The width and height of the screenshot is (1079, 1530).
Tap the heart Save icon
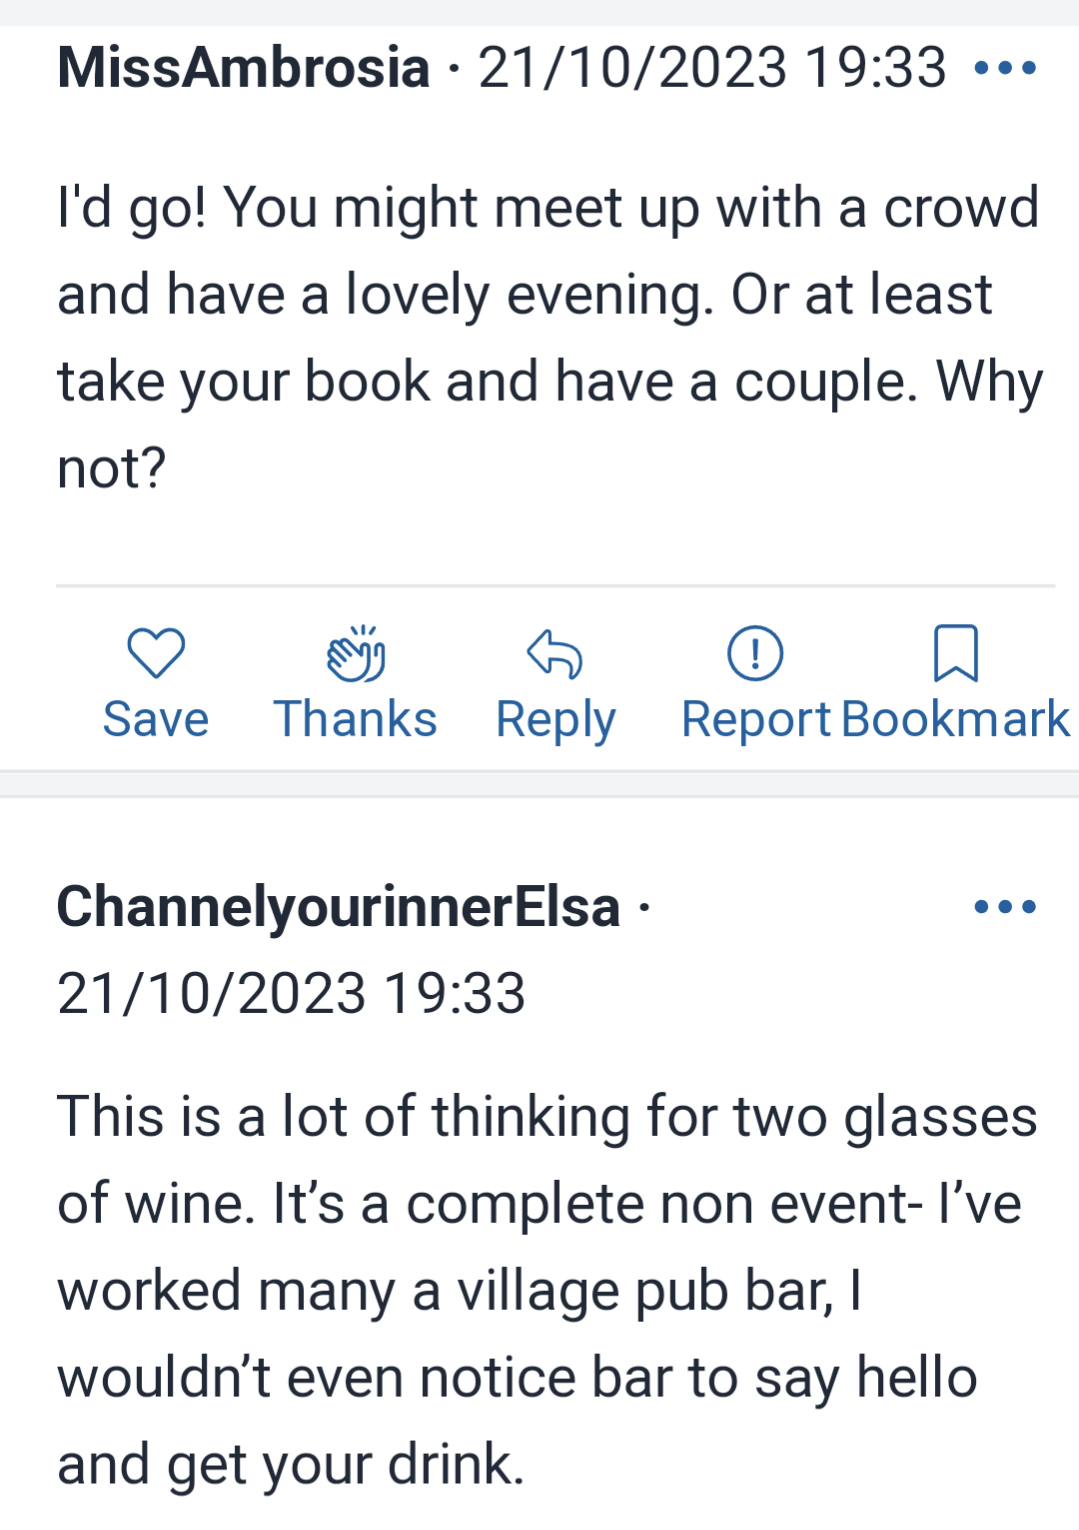click(x=156, y=653)
